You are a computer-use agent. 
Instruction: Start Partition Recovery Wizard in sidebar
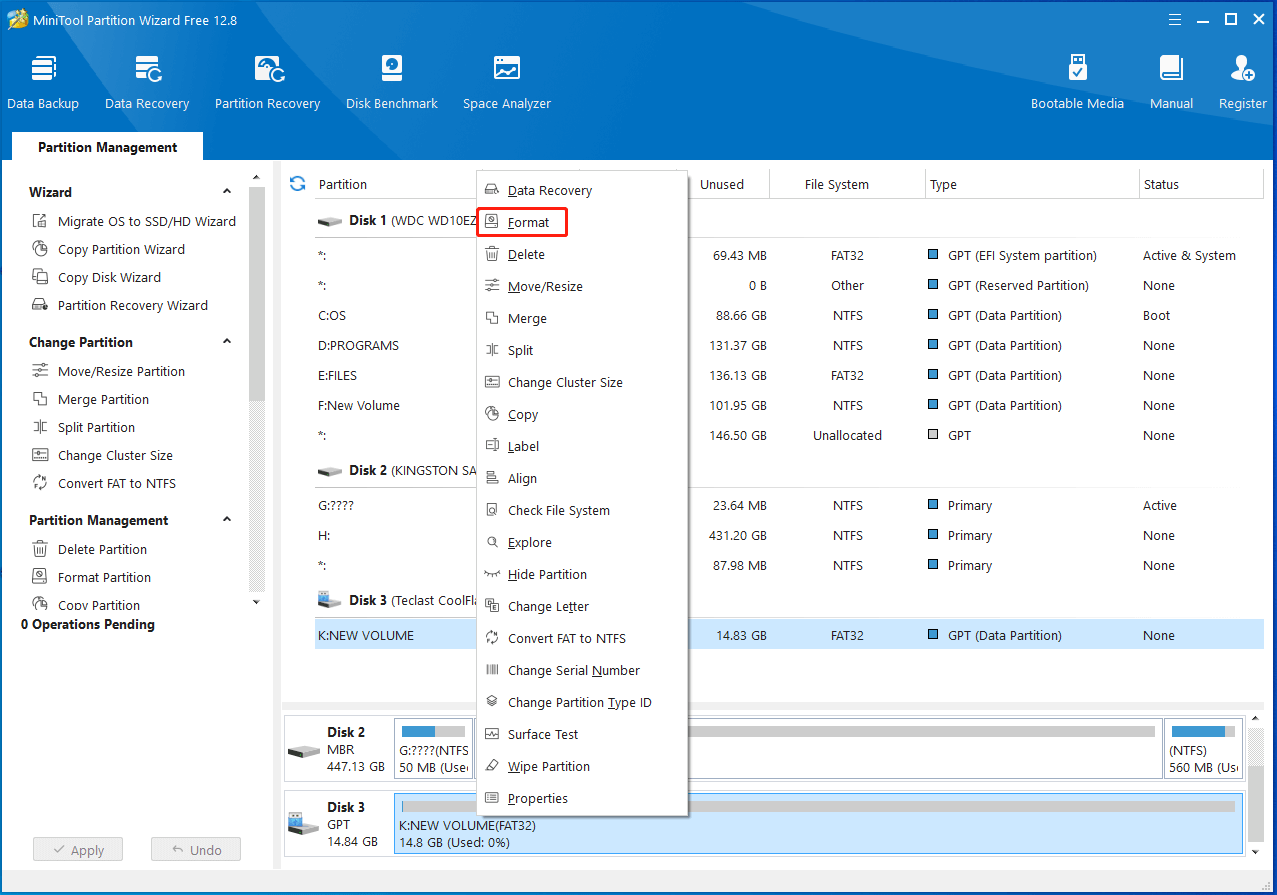120,305
